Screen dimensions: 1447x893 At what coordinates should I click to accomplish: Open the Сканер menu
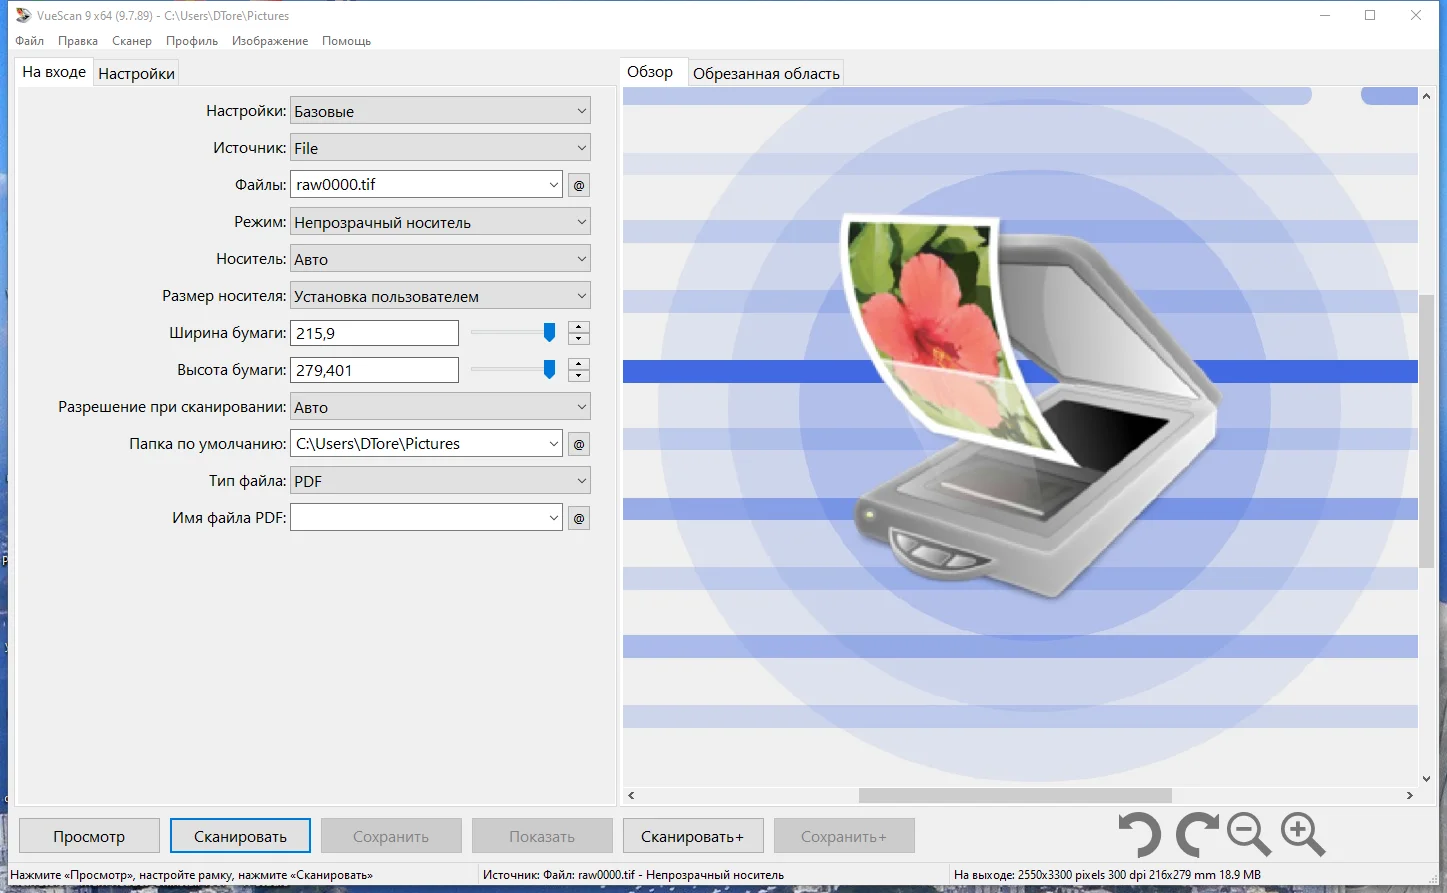click(x=132, y=41)
